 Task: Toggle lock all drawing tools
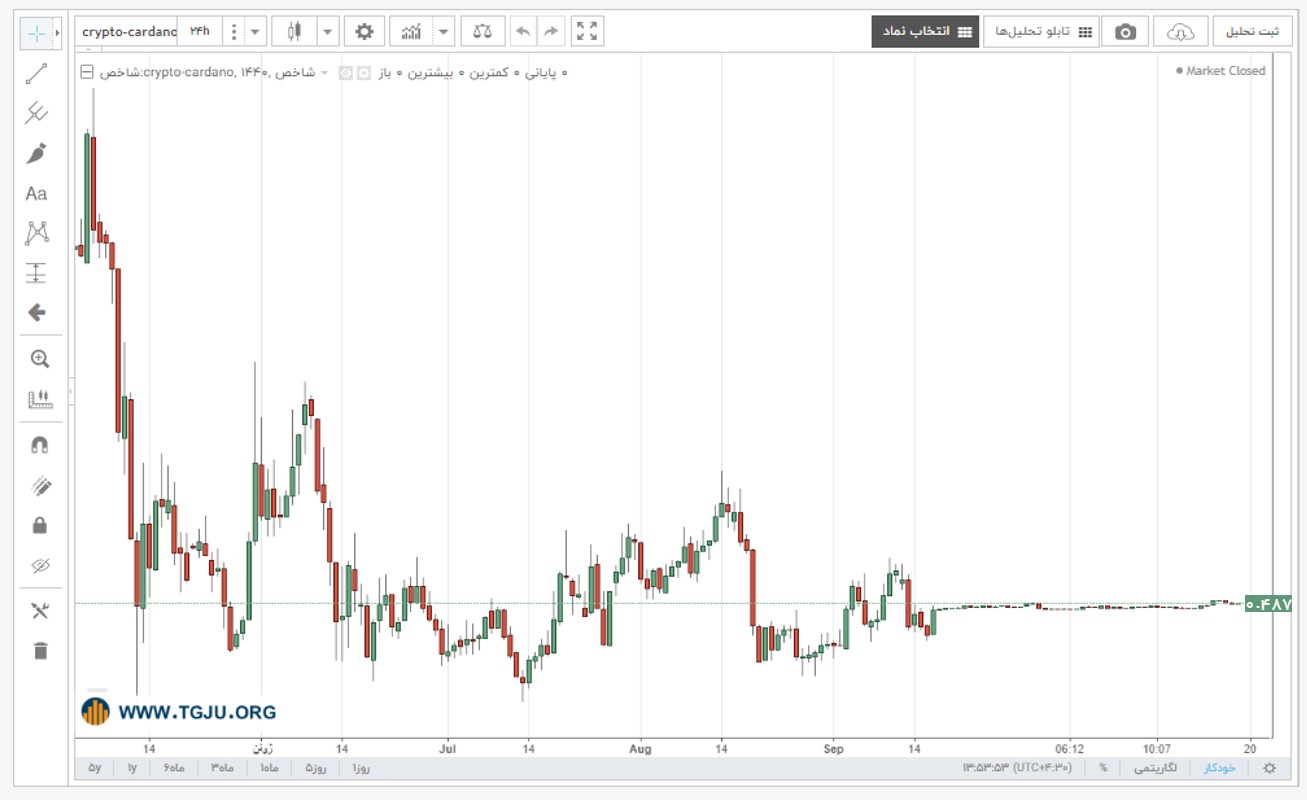coord(40,525)
